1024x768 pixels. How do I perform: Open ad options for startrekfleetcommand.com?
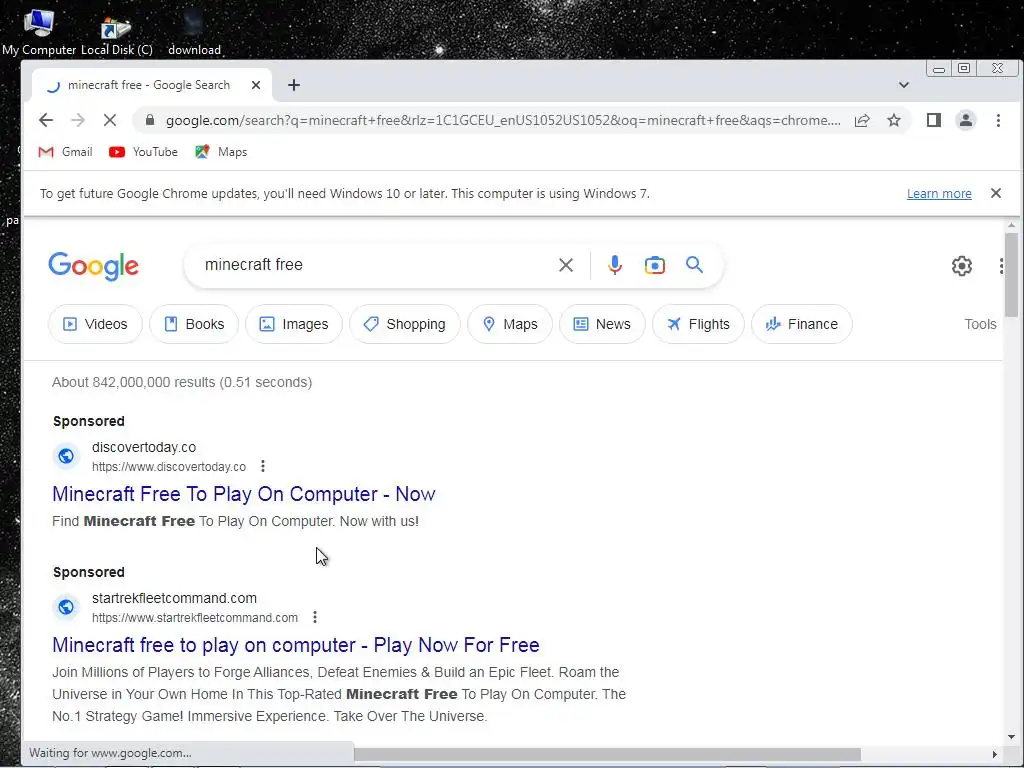315,617
